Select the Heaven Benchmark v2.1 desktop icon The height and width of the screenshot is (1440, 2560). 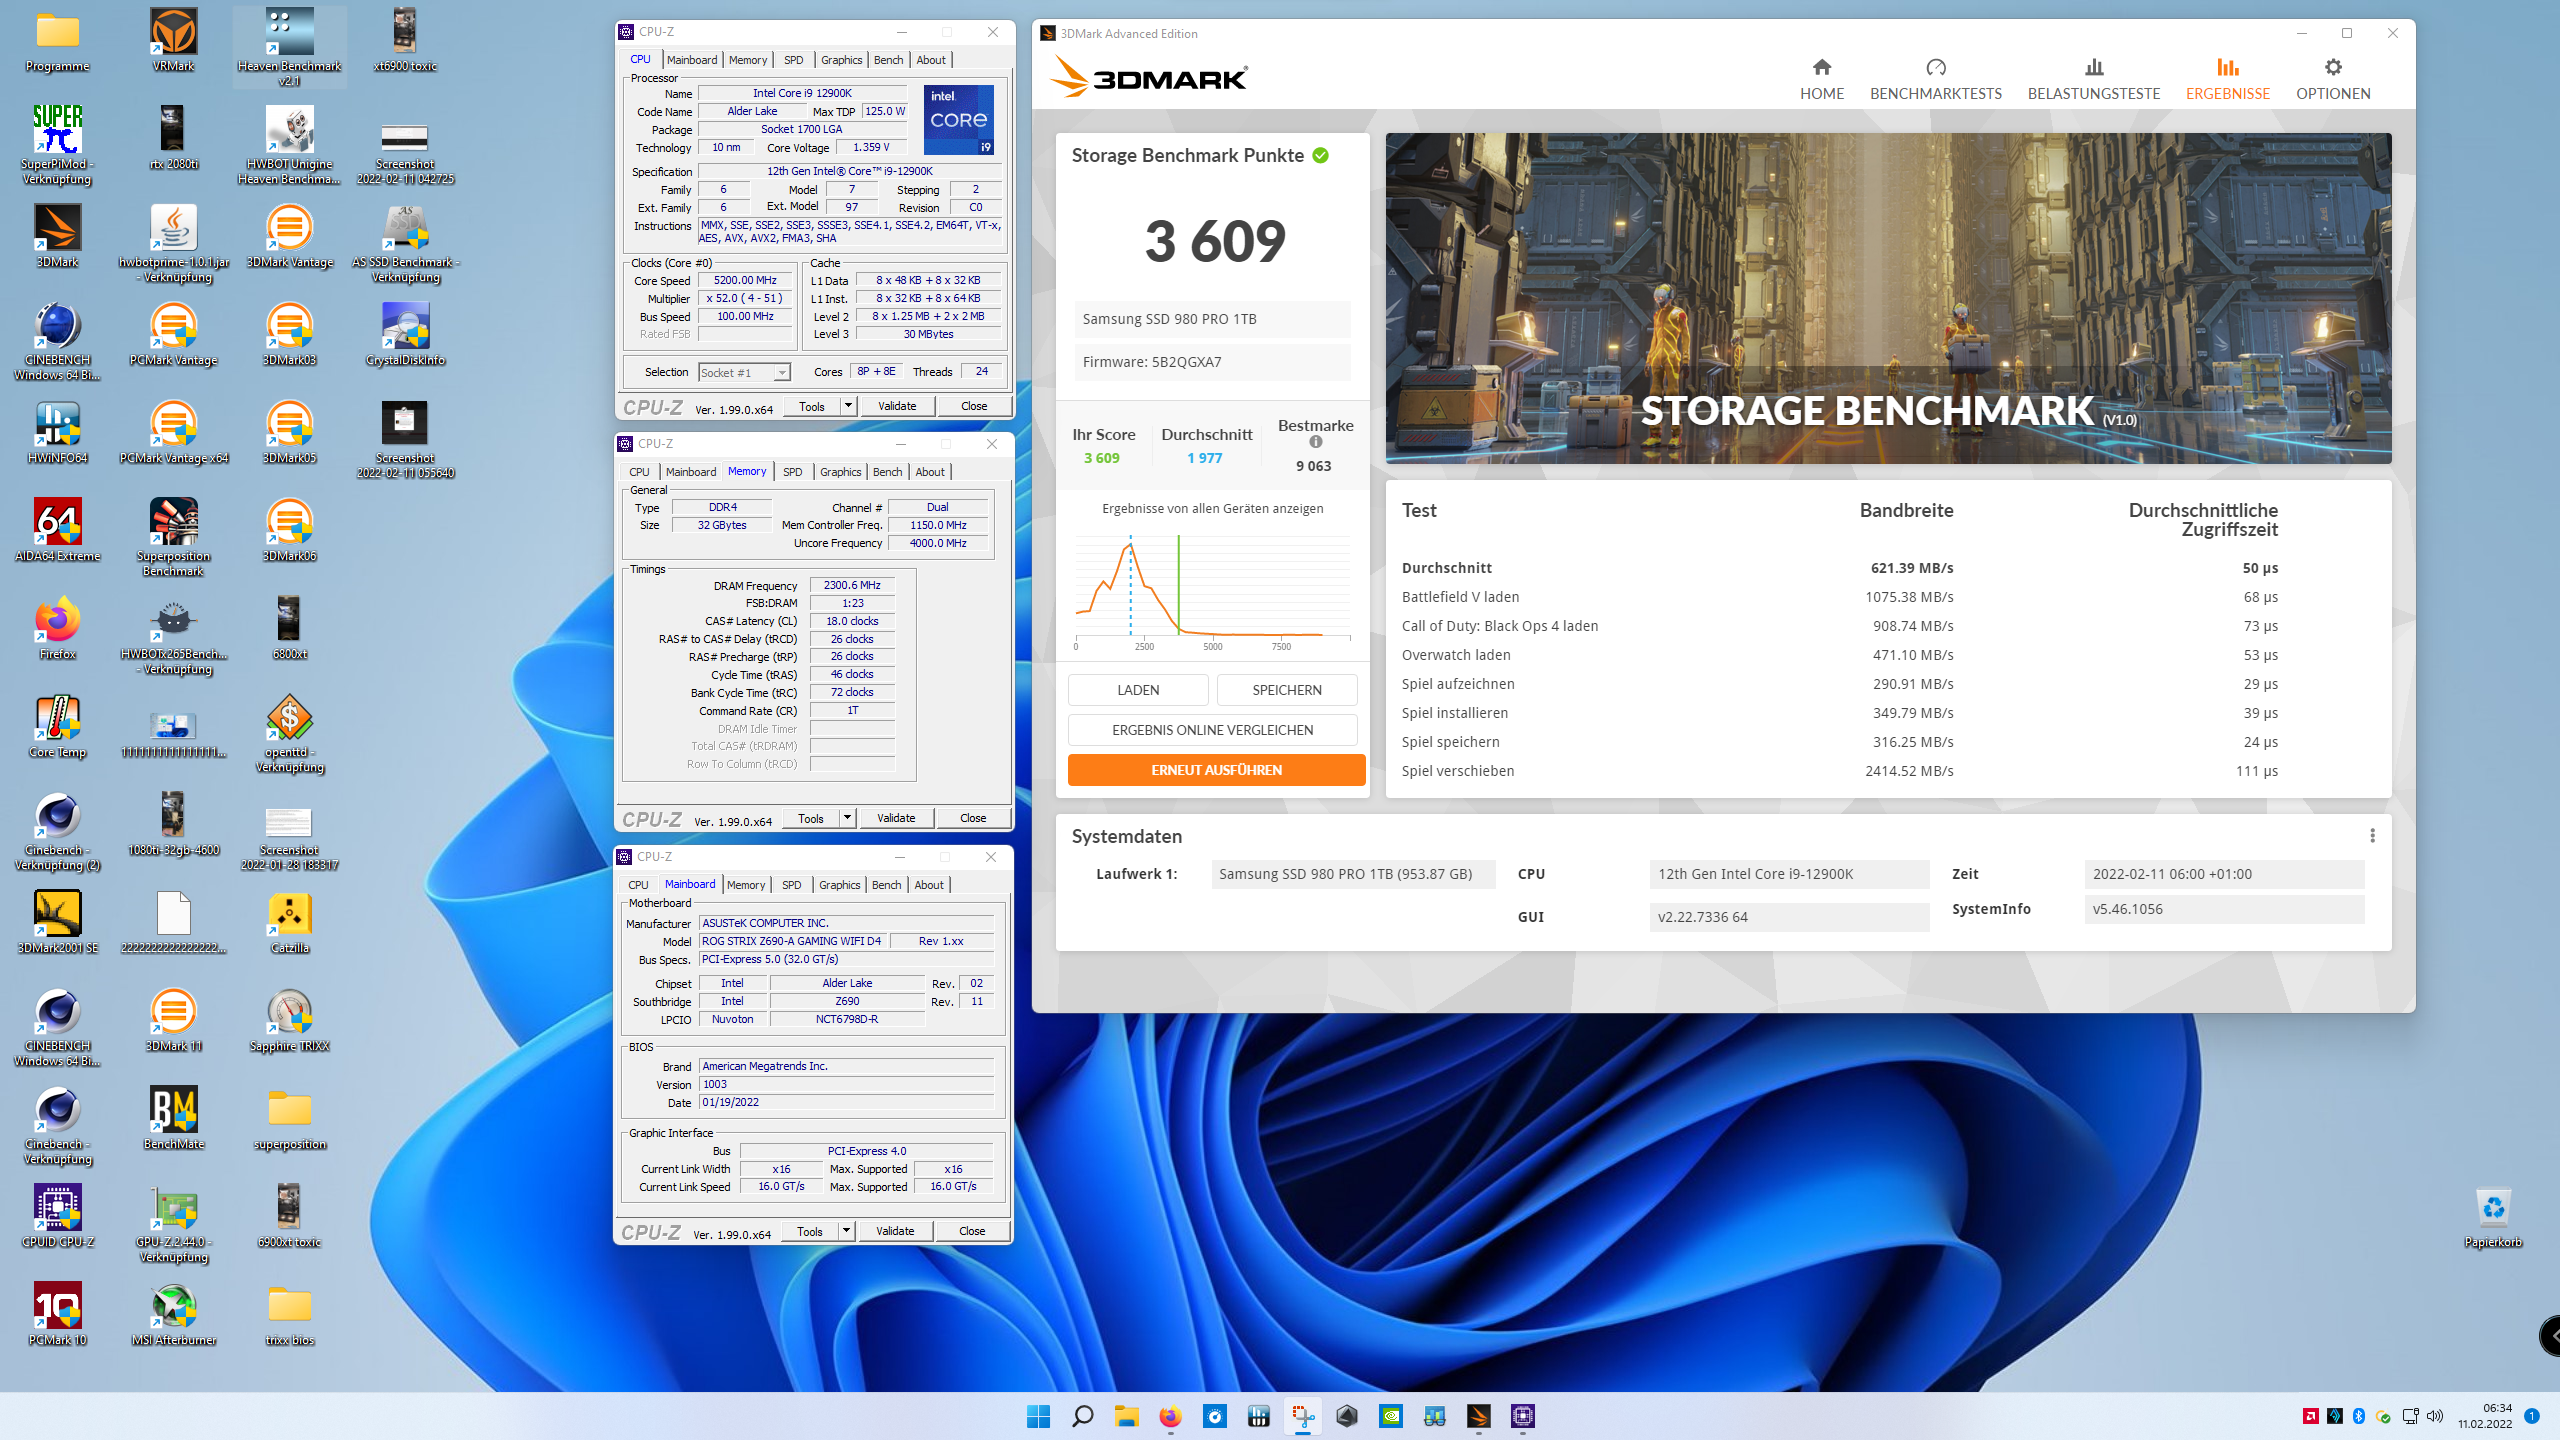click(289, 47)
